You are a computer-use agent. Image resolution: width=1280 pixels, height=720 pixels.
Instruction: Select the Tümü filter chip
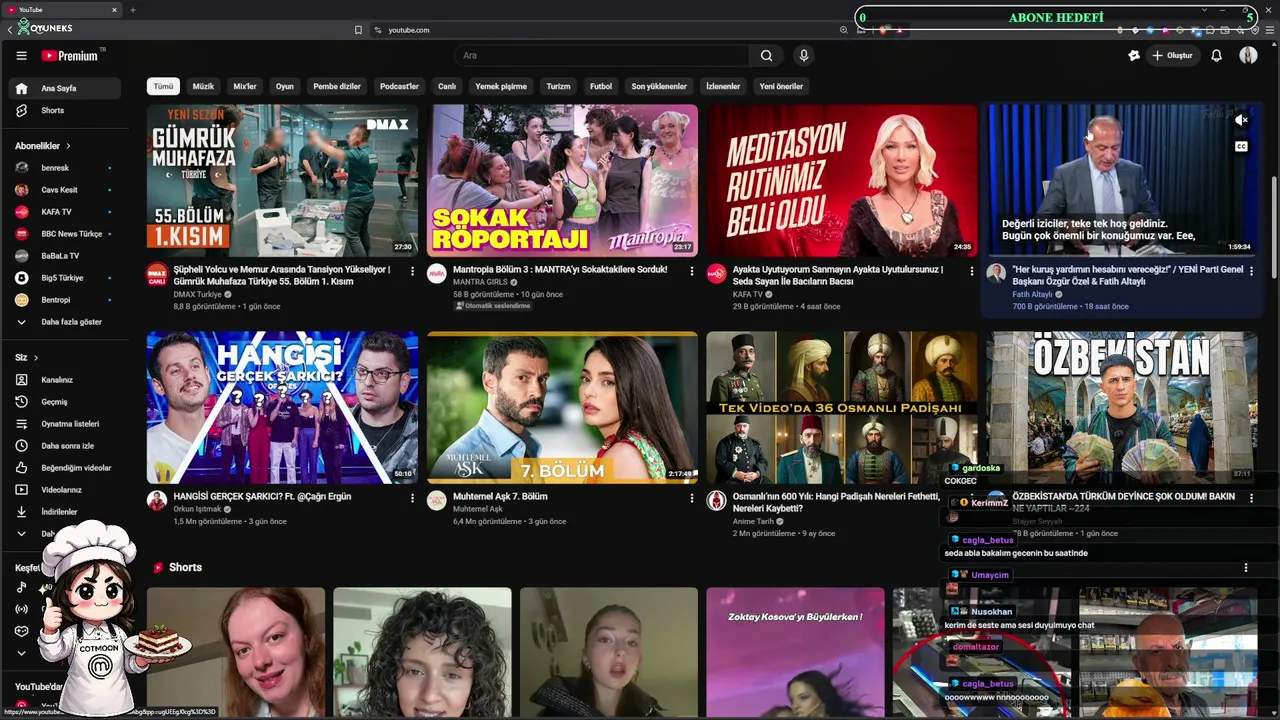tap(163, 86)
